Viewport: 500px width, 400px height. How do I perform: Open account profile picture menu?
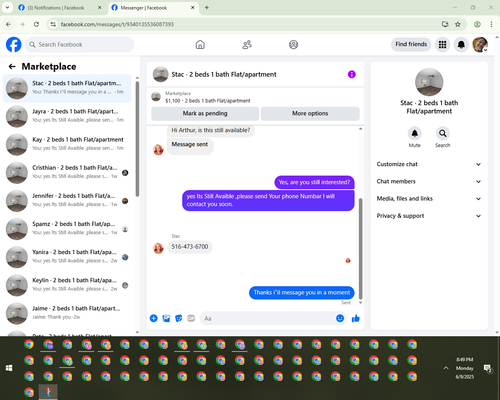[480, 45]
